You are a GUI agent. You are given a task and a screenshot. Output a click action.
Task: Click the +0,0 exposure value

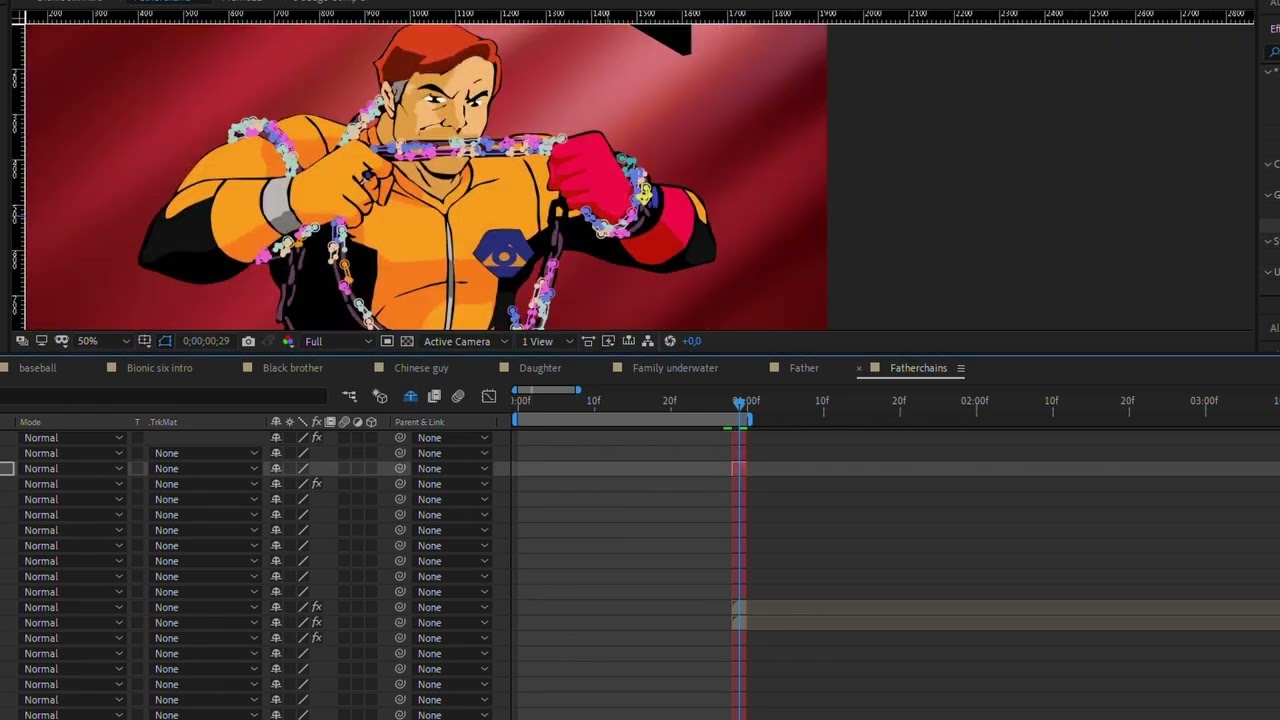tap(691, 341)
